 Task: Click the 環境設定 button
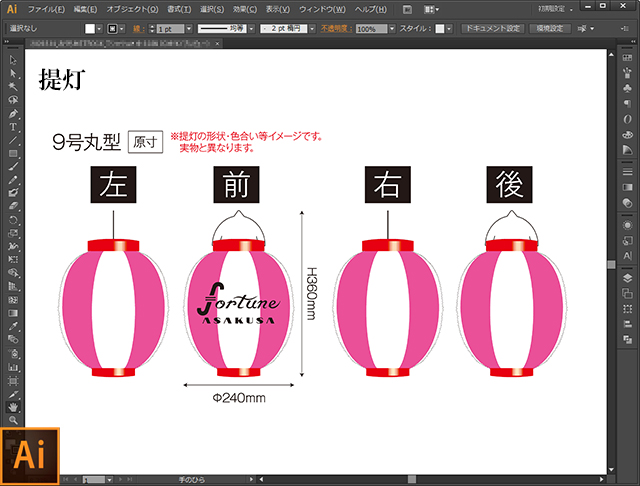tap(550, 29)
